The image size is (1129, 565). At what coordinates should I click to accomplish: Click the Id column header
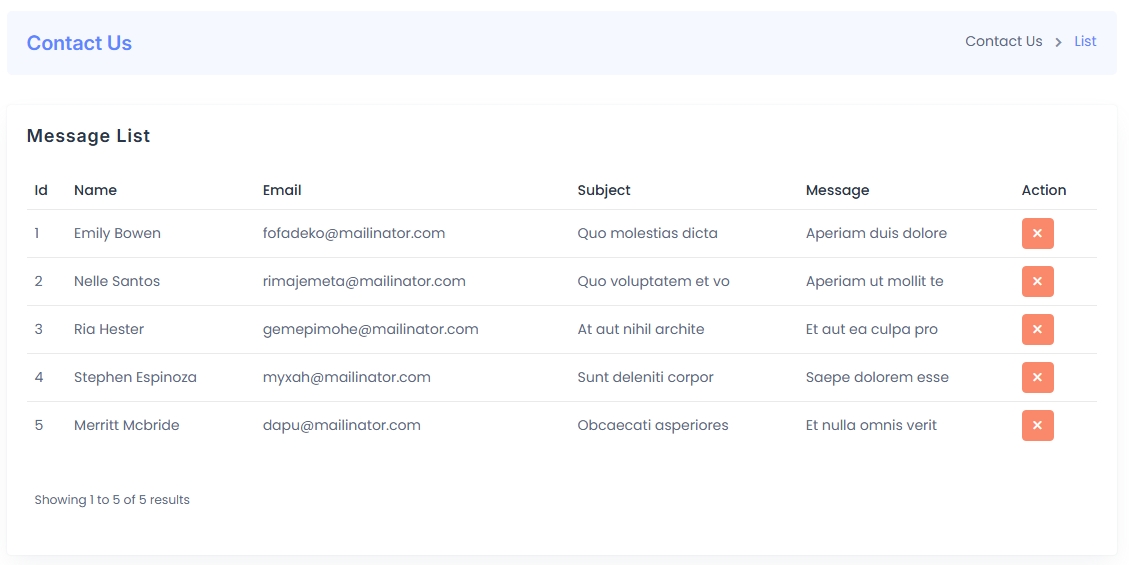pyautogui.click(x=41, y=190)
